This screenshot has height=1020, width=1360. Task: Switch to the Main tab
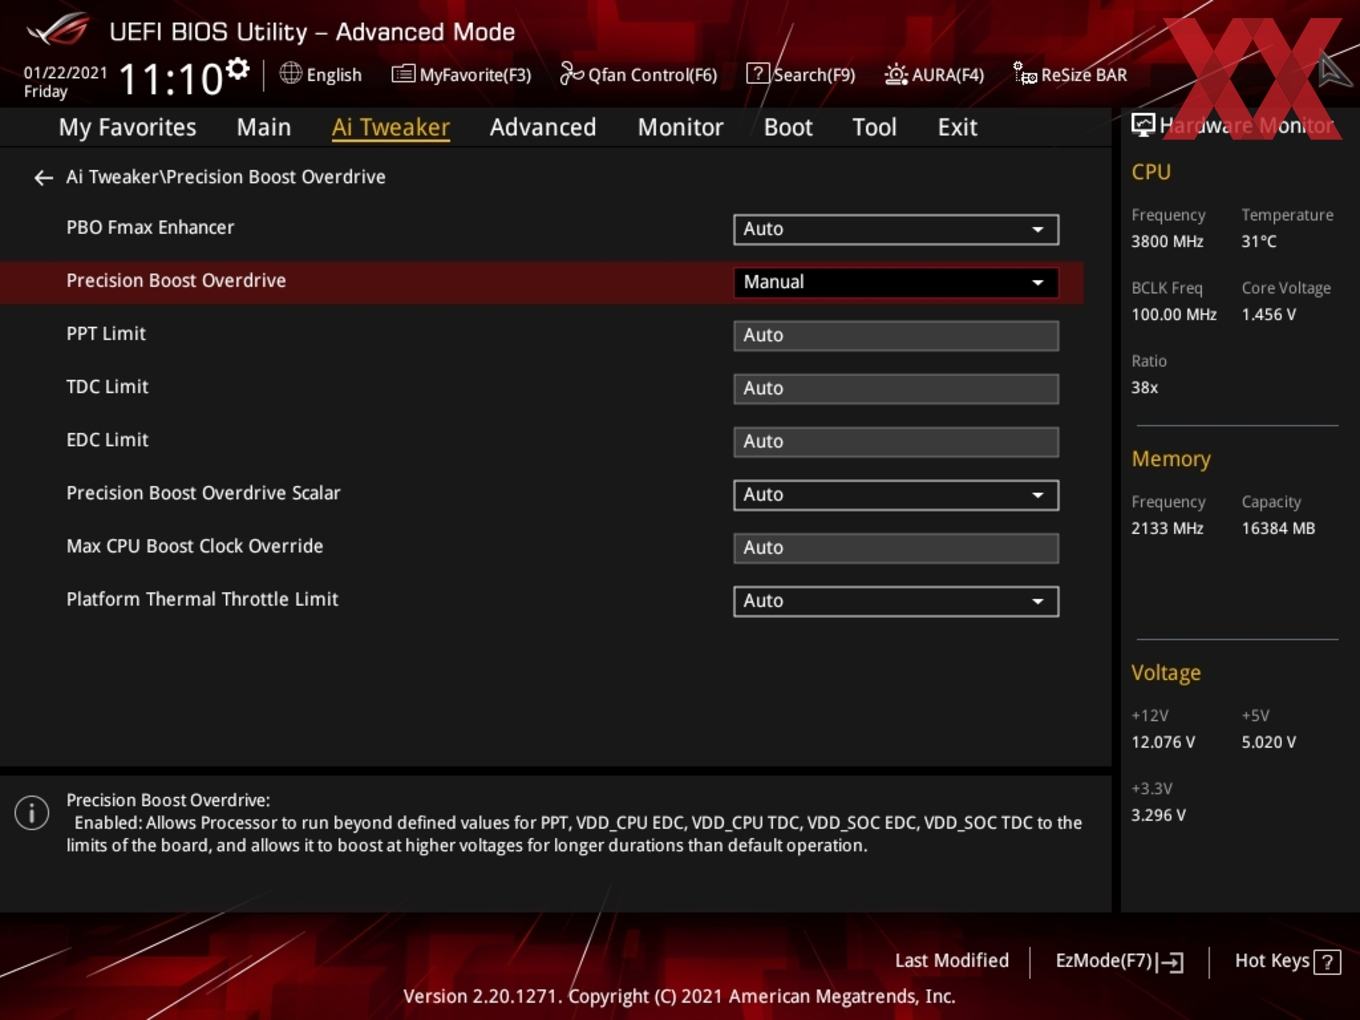click(264, 127)
